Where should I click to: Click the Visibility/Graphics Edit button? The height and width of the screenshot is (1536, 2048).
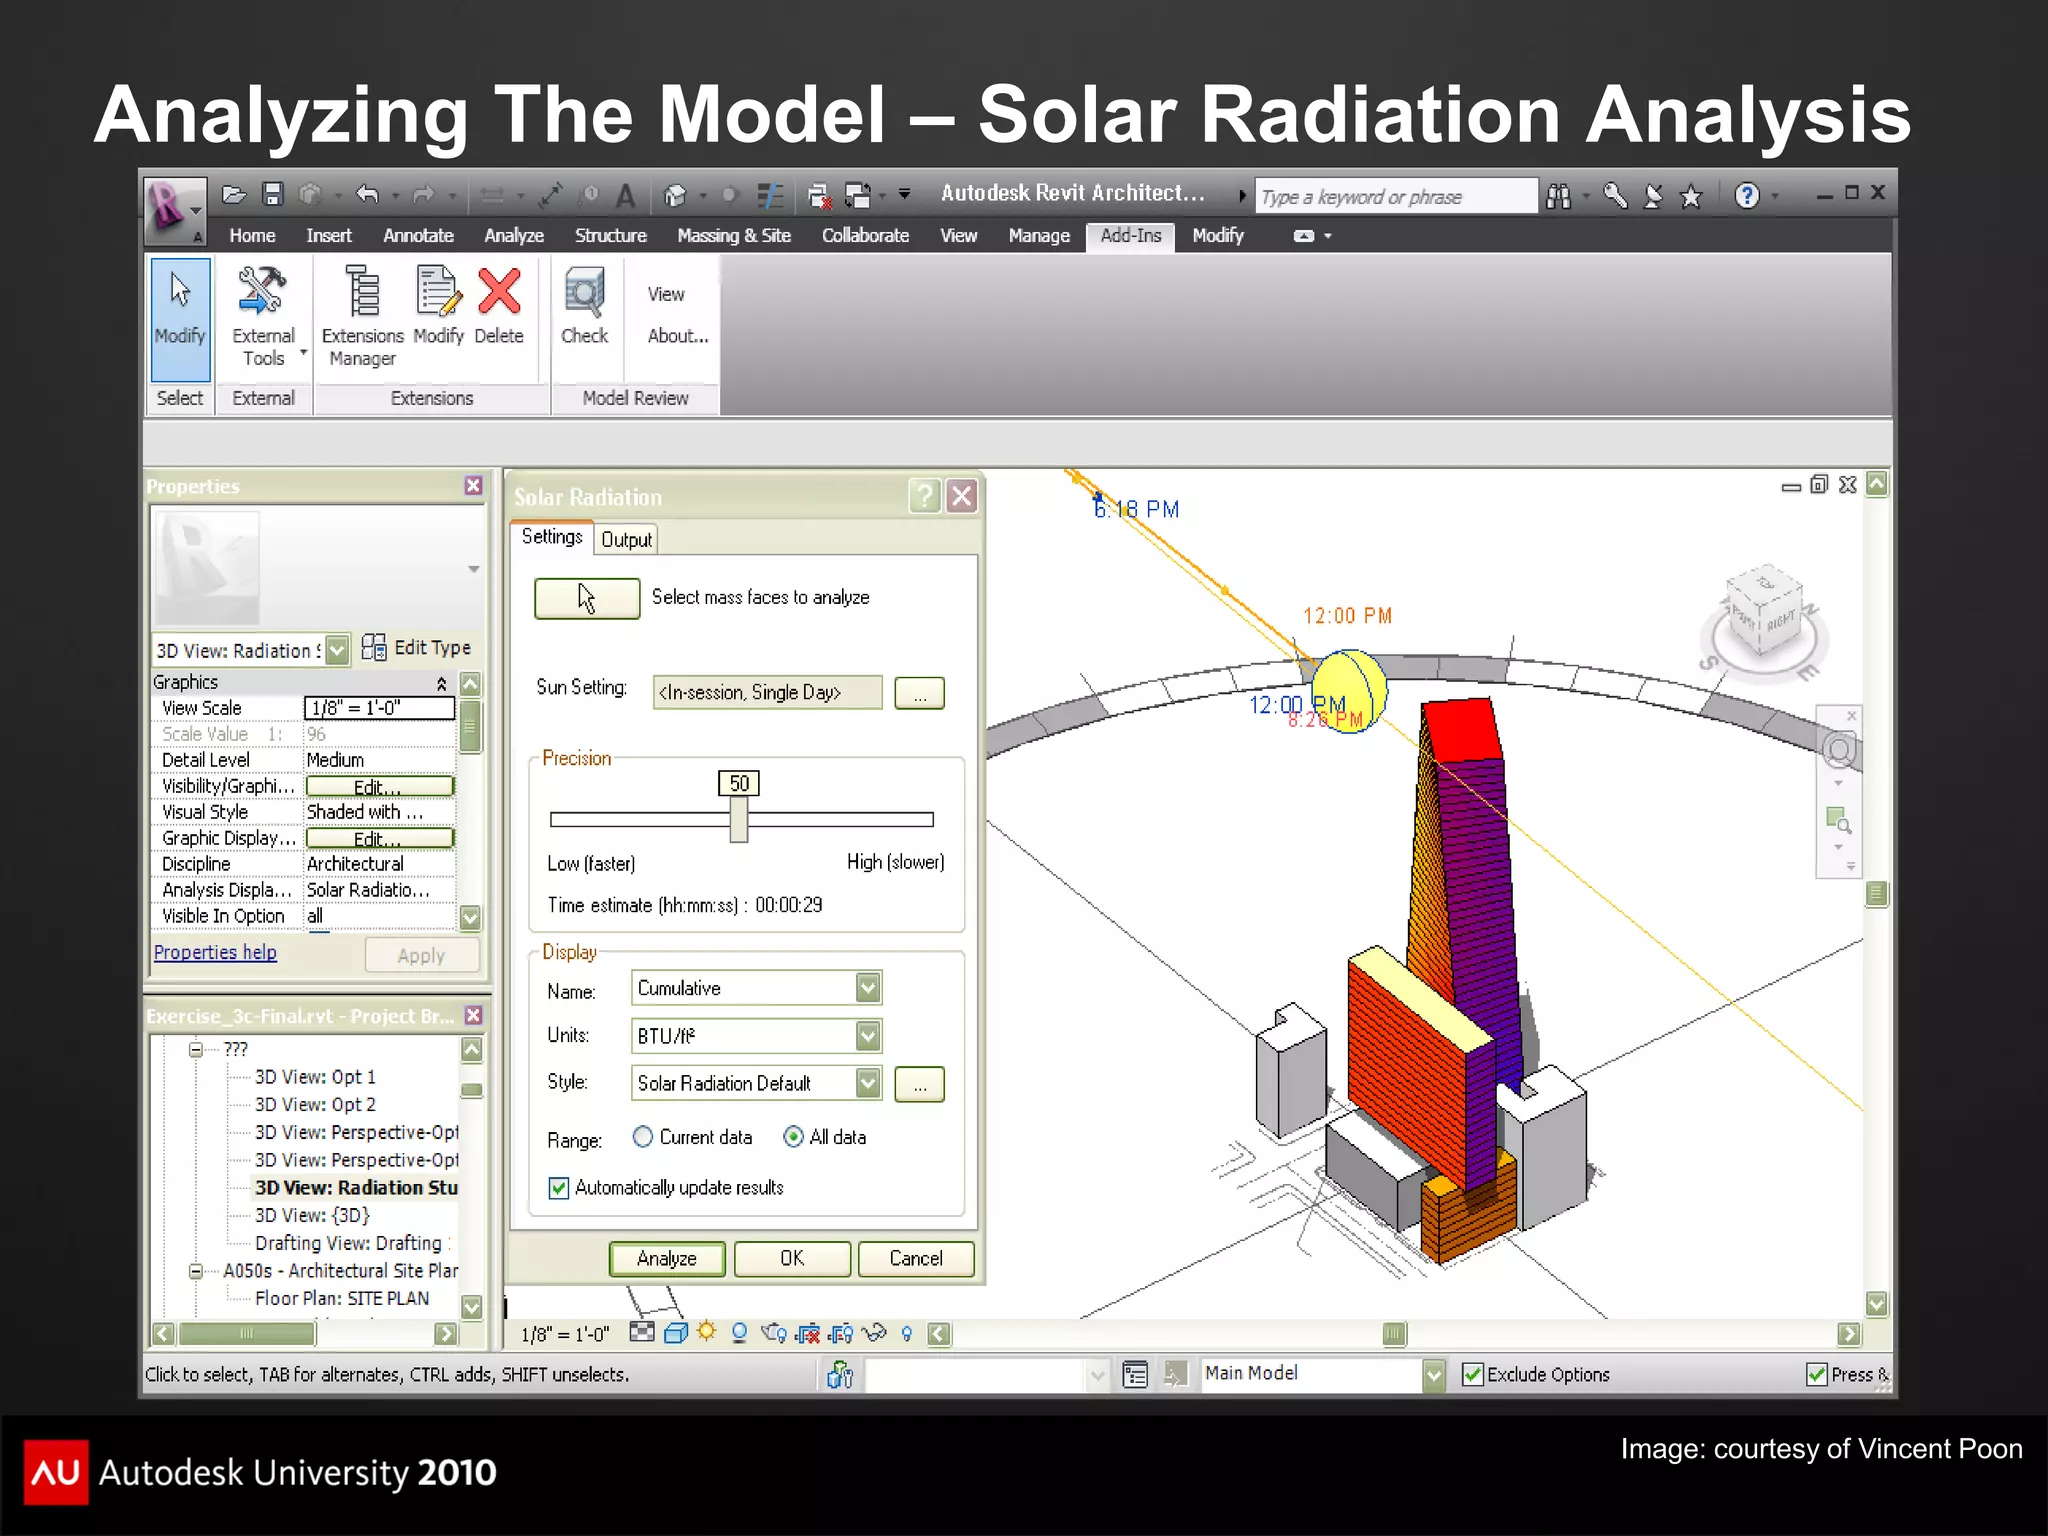click(379, 787)
